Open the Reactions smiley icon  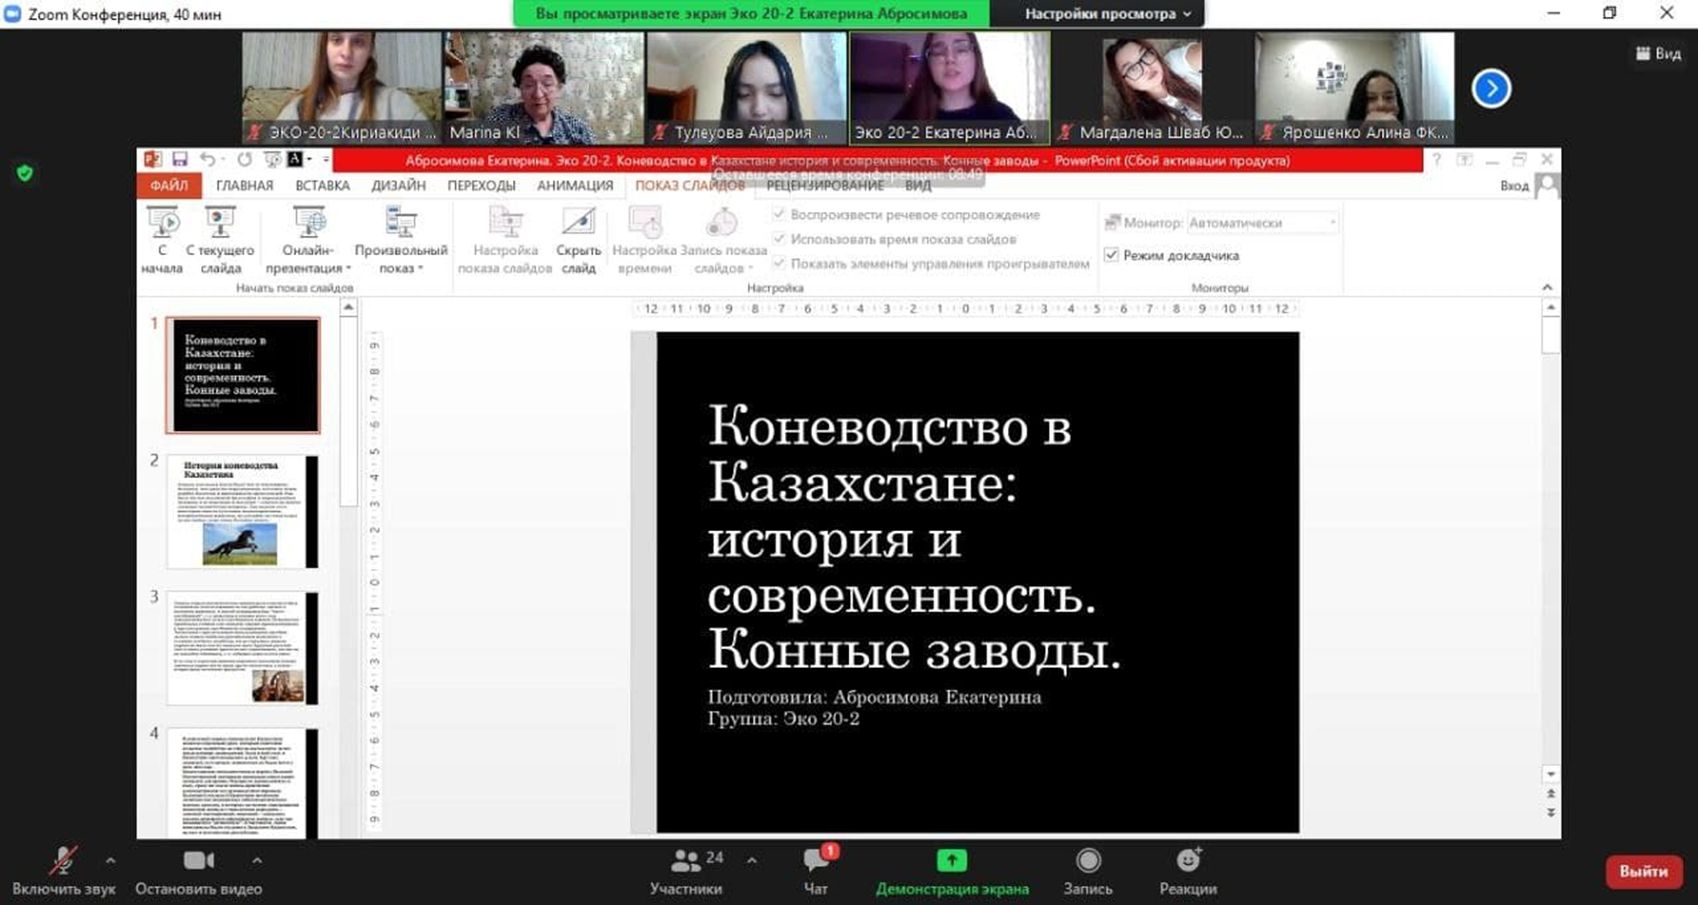pyautogui.click(x=1188, y=861)
